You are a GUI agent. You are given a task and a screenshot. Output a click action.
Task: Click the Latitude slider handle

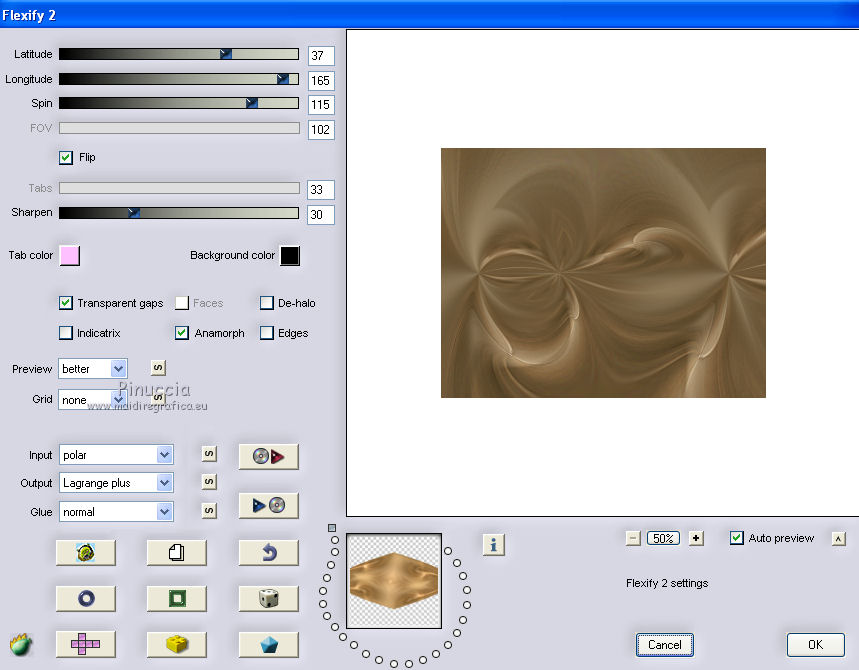(x=226, y=54)
